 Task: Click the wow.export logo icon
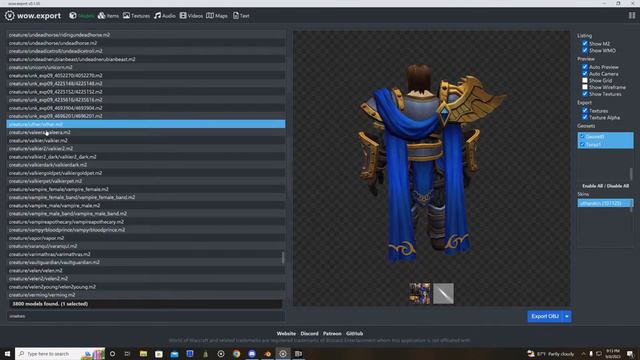[10, 16]
